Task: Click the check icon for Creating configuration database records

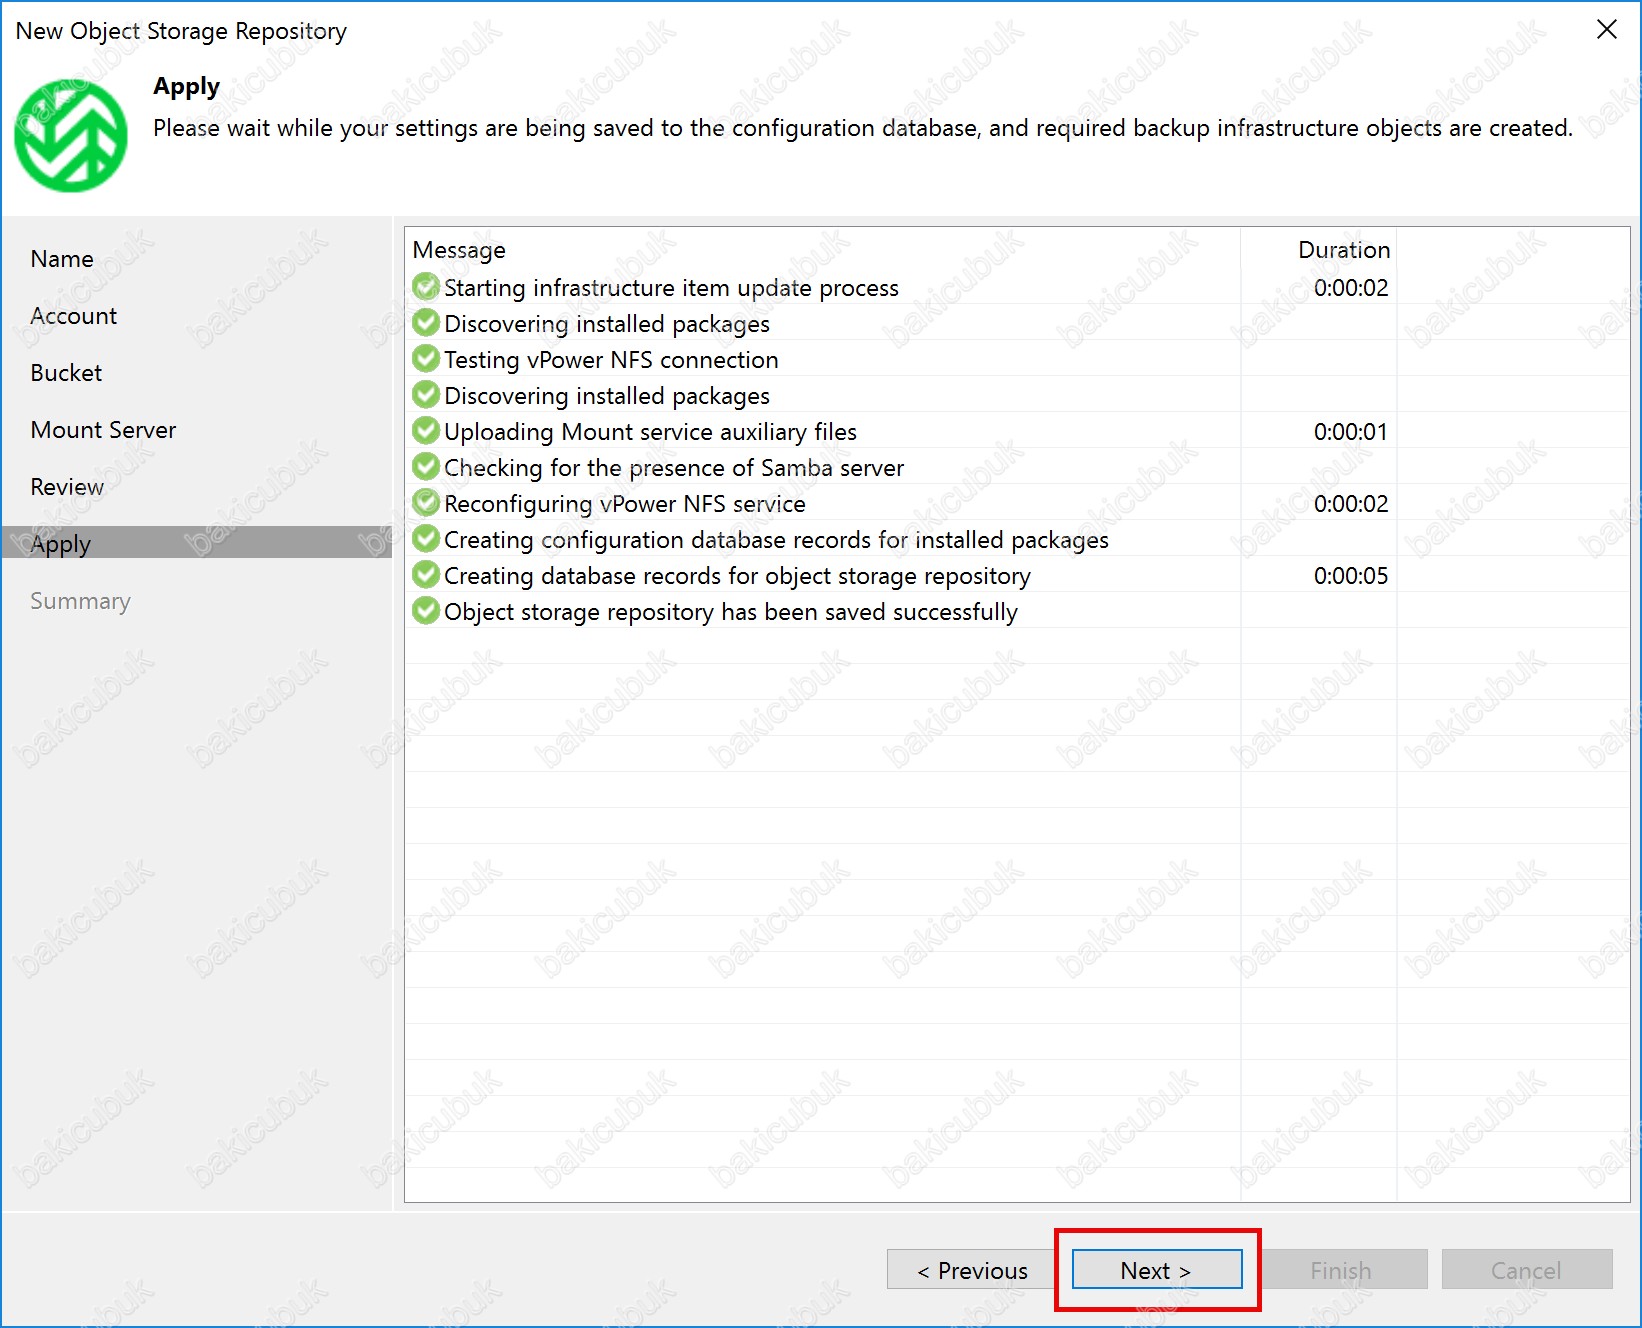Action: (426, 539)
